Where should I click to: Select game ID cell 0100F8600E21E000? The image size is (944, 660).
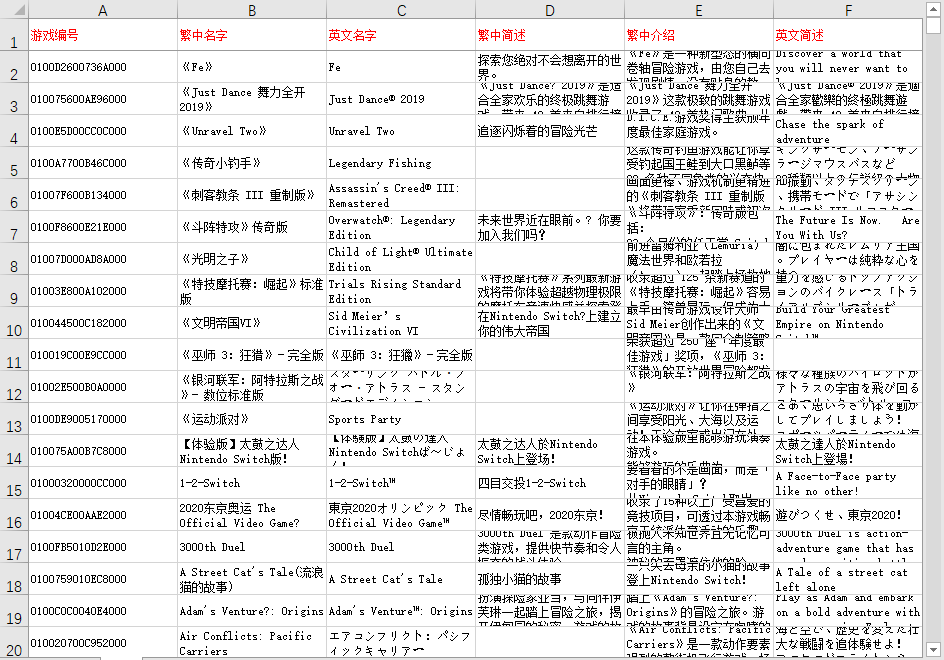(x=103, y=227)
